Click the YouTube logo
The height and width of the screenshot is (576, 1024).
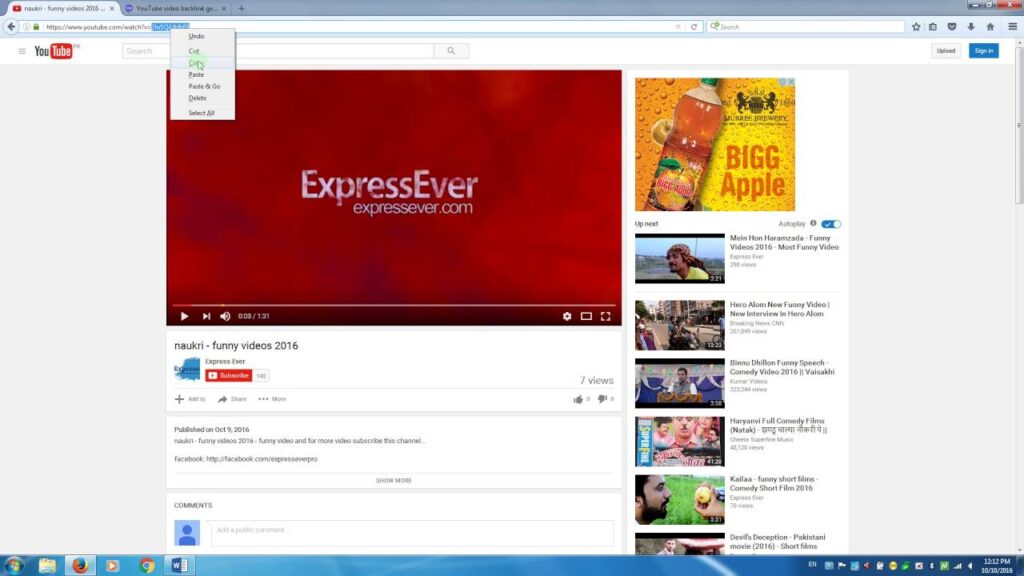[54, 51]
